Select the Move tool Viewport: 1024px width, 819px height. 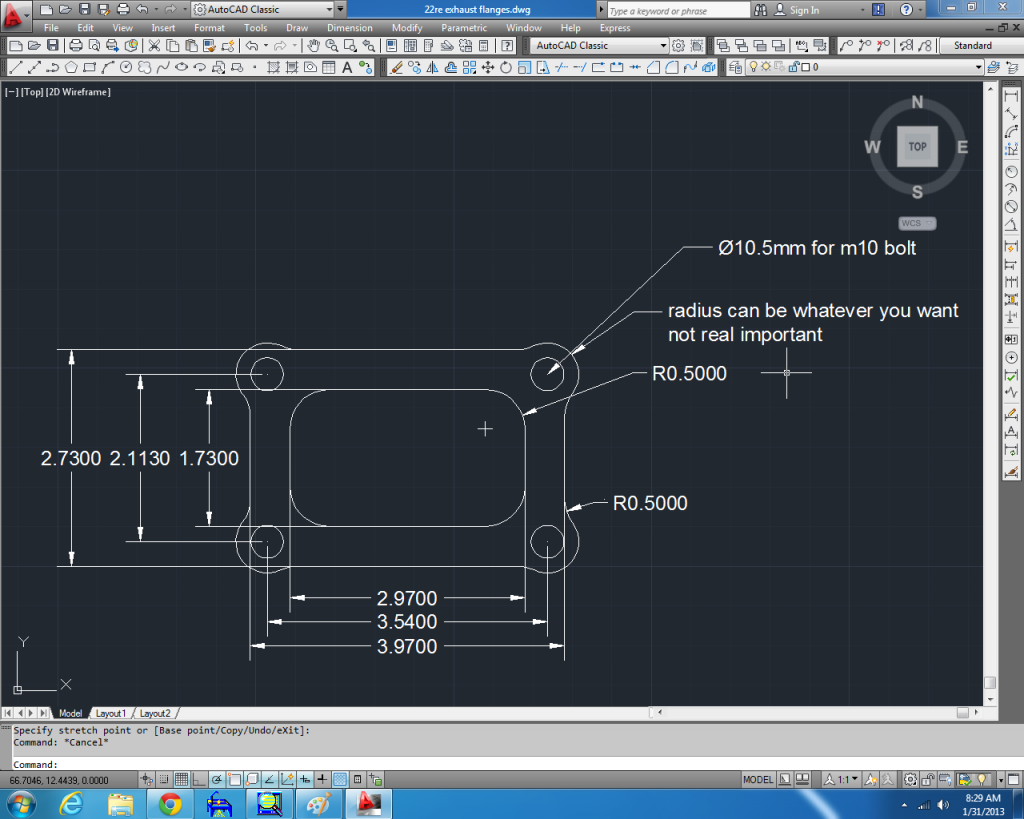pos(488,67)
